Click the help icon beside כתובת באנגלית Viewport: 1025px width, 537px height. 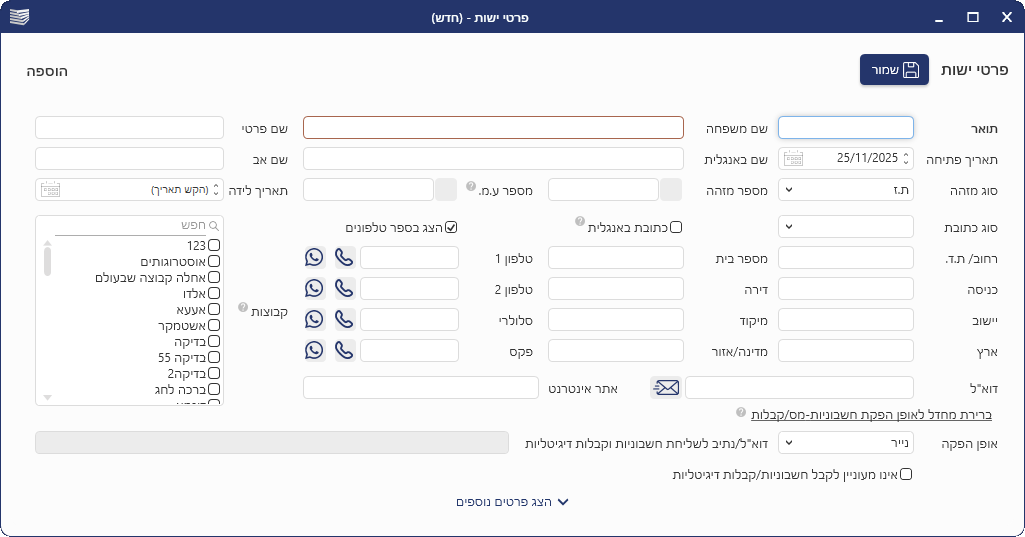click(x=580, y=221)
